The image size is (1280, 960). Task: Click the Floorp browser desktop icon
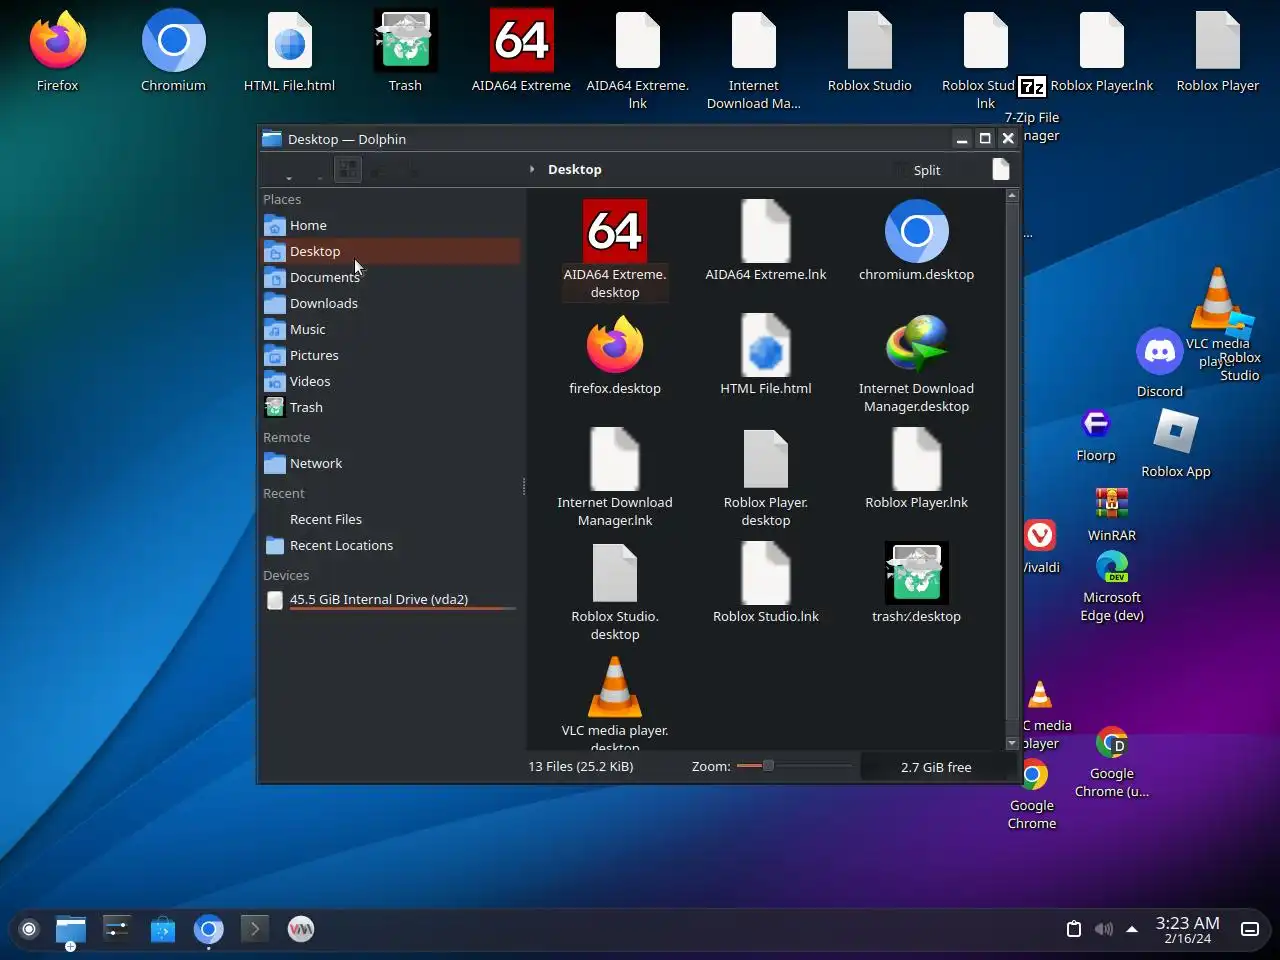click(1096, 435)
